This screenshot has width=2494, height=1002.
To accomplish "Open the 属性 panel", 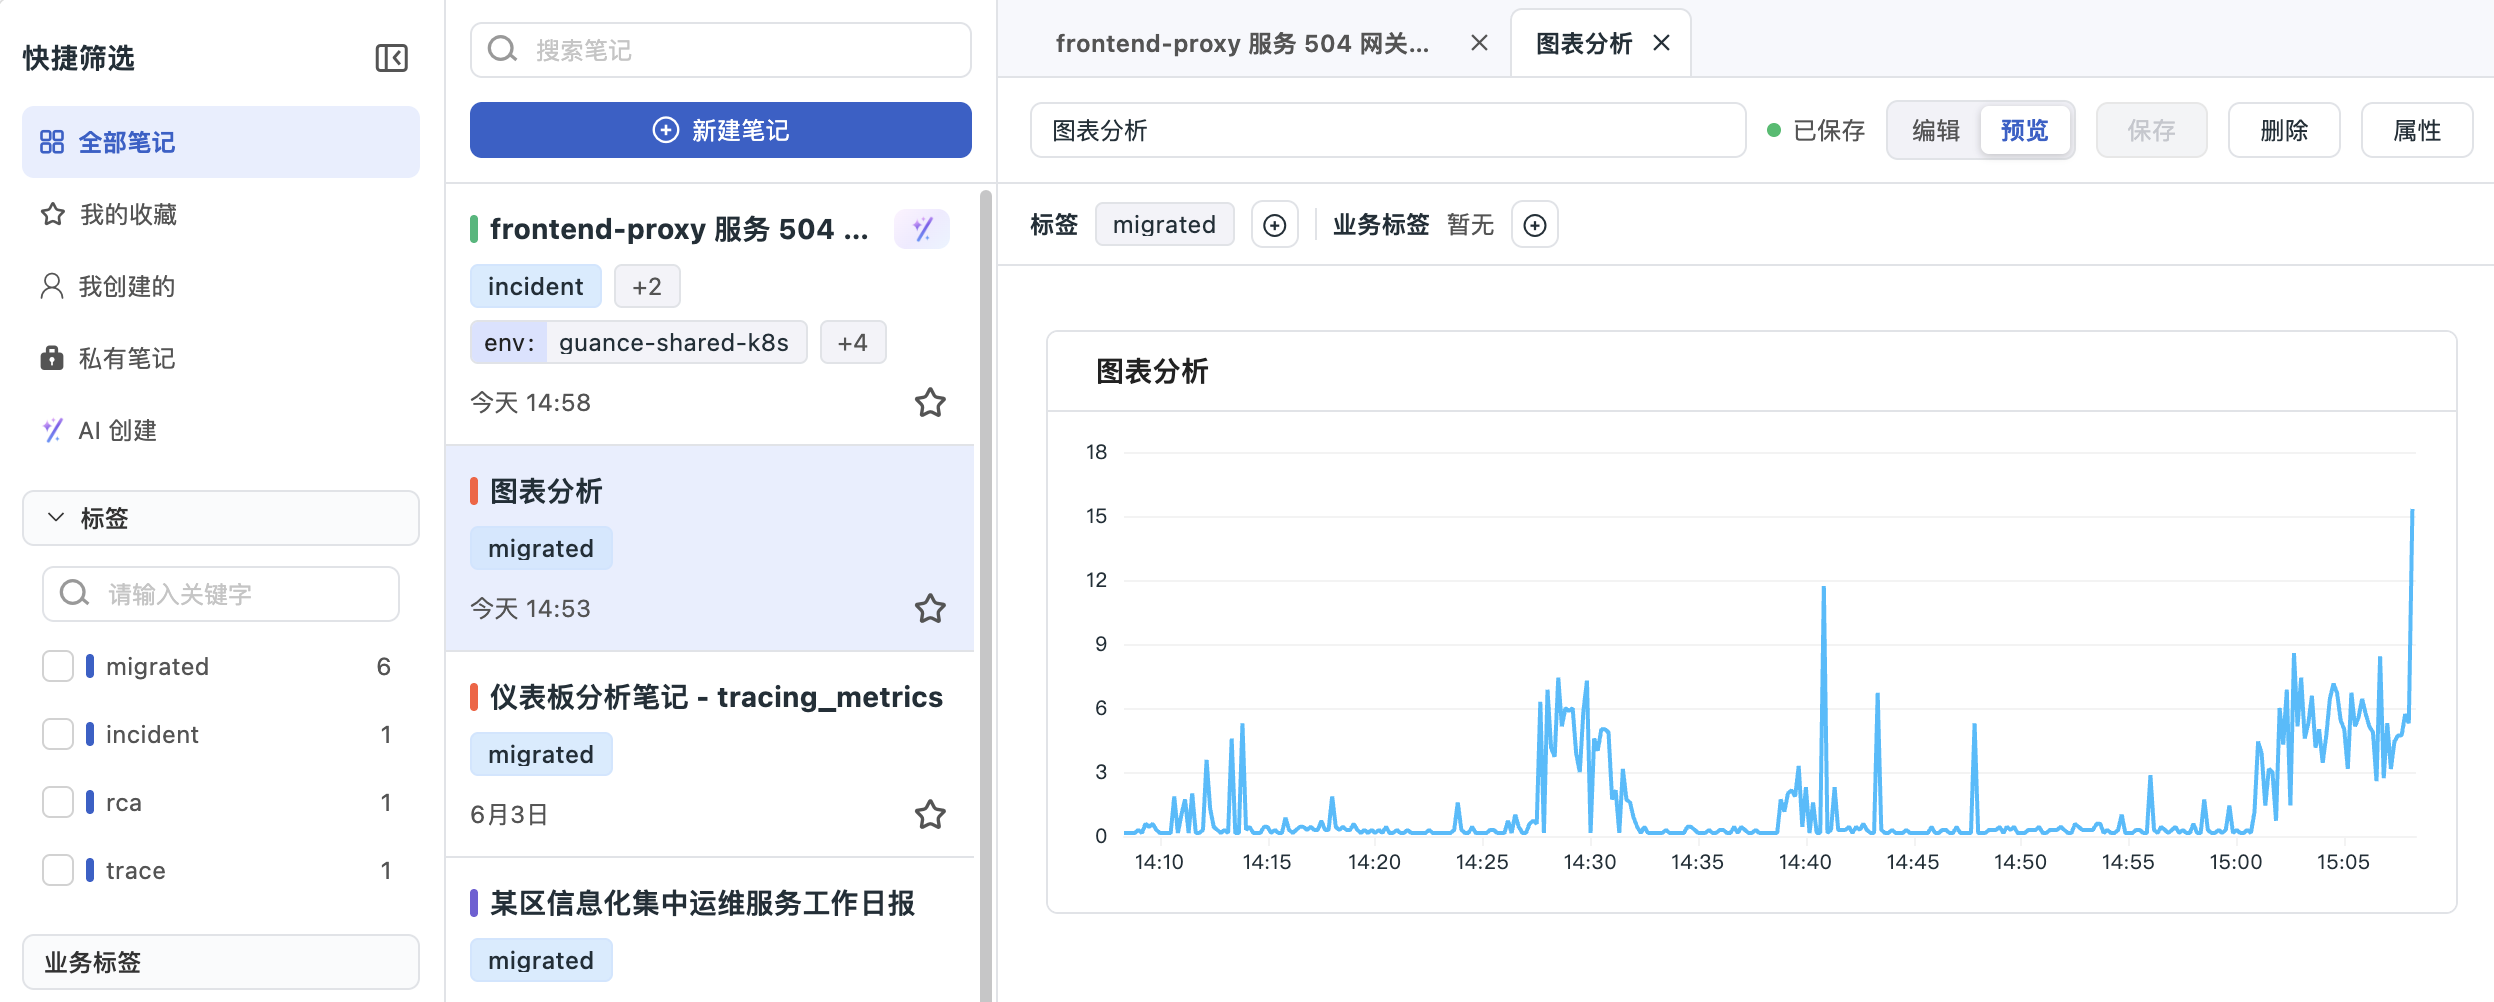I will 2417,130.
